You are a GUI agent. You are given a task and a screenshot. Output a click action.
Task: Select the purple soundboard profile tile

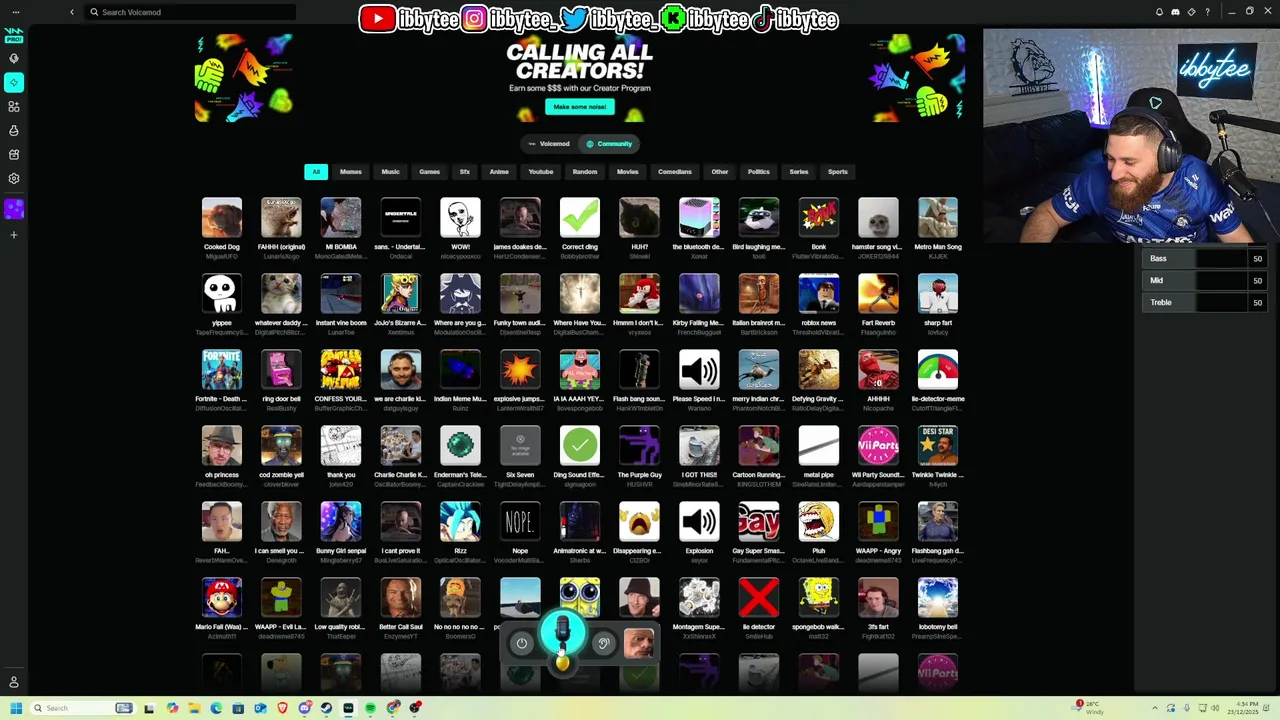click(x=14, y=209)
